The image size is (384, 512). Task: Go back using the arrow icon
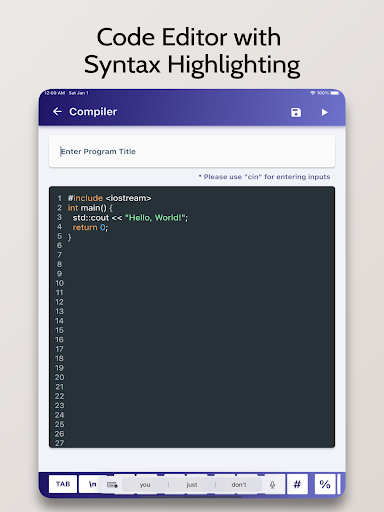57,112
